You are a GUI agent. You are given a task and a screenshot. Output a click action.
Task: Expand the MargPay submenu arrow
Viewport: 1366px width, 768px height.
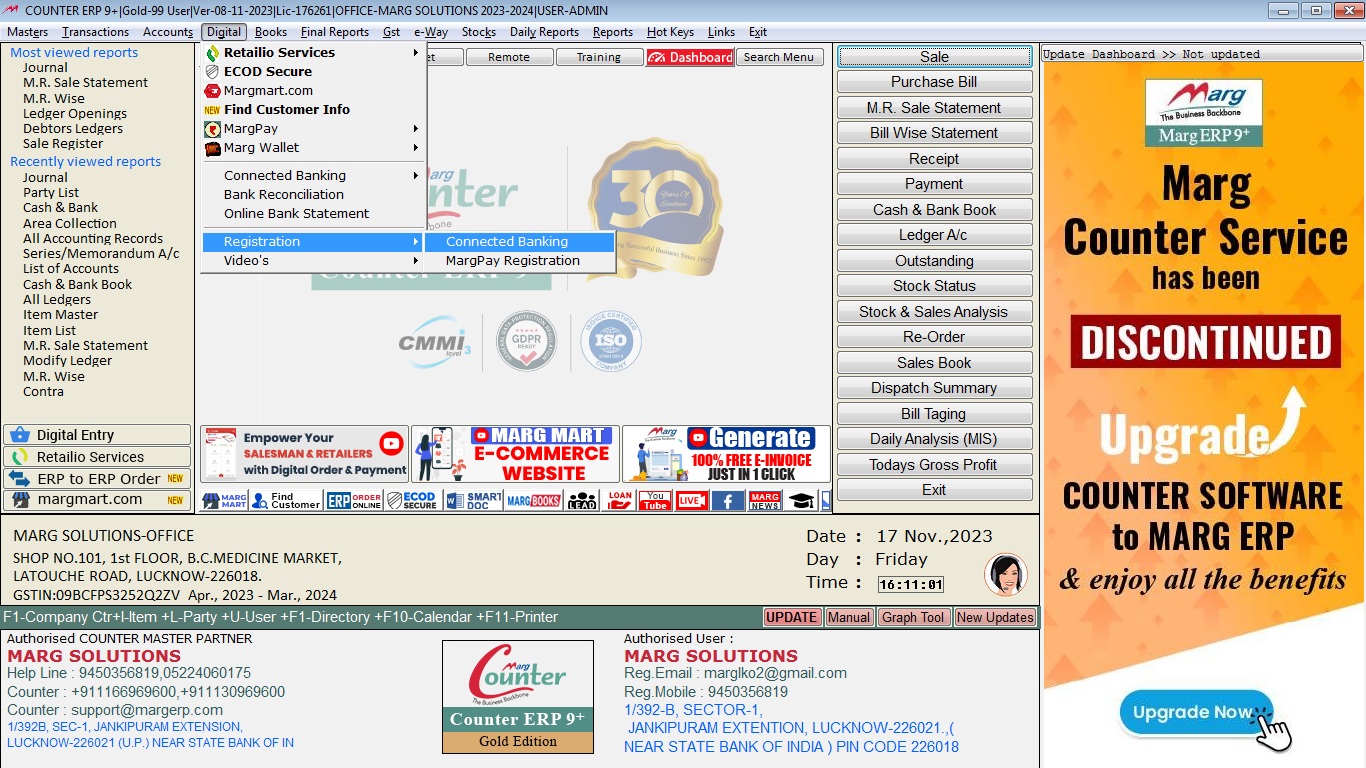point(416,128)
